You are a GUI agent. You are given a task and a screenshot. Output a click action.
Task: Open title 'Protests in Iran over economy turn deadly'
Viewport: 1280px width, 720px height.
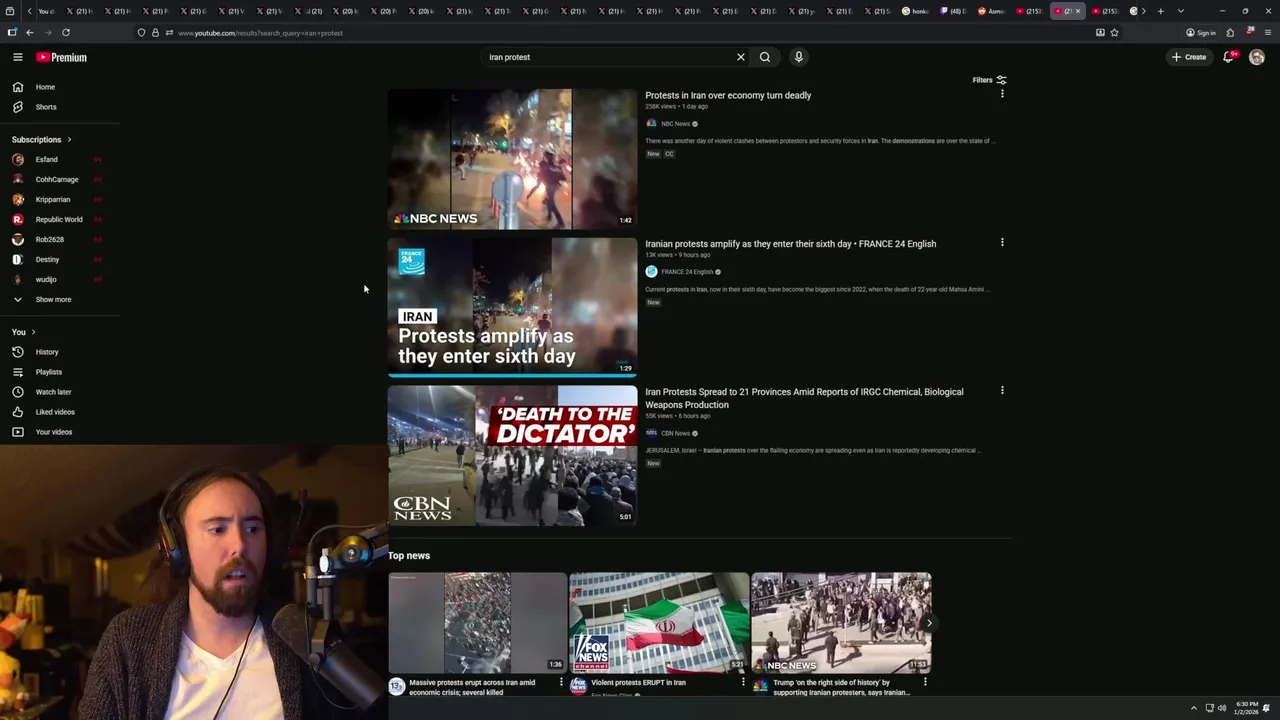(x=728, y=96)
